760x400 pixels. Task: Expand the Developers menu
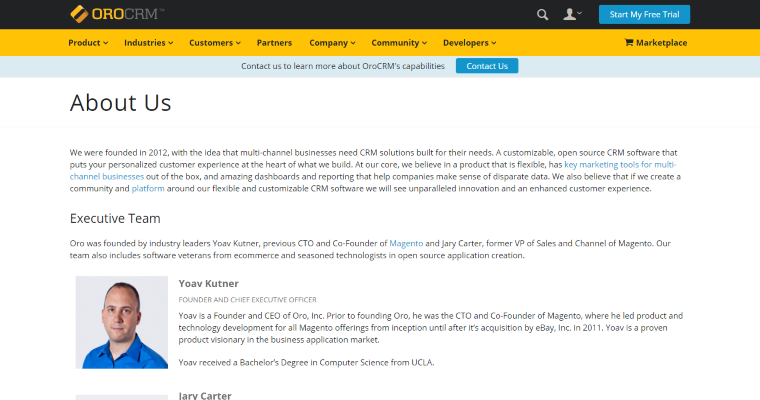(469, 43)
